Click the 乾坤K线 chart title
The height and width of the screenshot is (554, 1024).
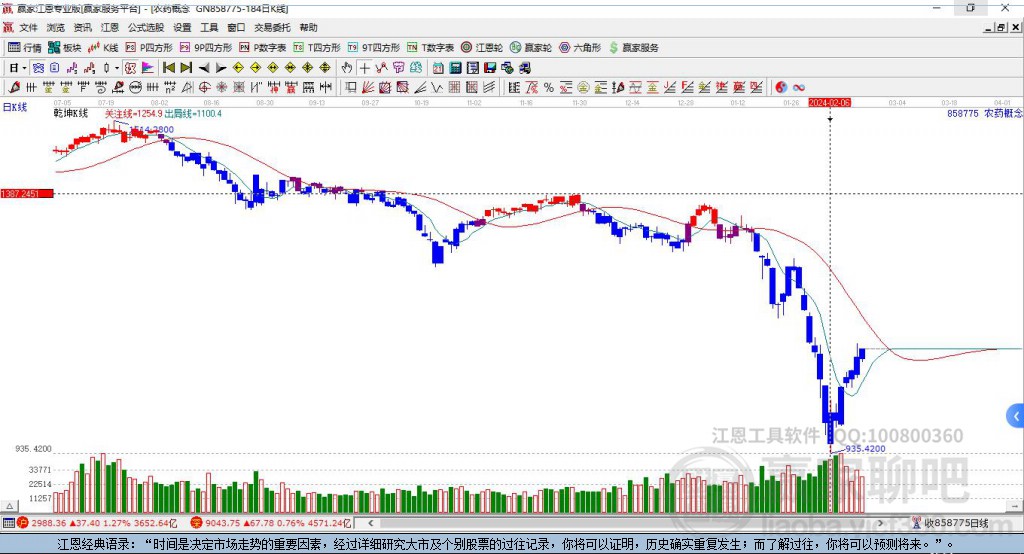[71, 114]
